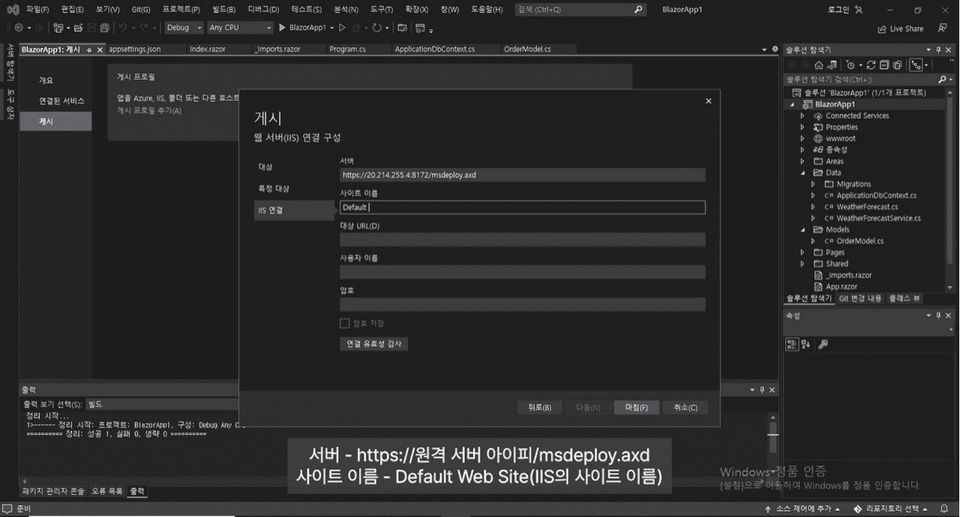Screen dimensions: 960x517
Task: Click the 마침(F) finish button
Action: coord(636,407)
